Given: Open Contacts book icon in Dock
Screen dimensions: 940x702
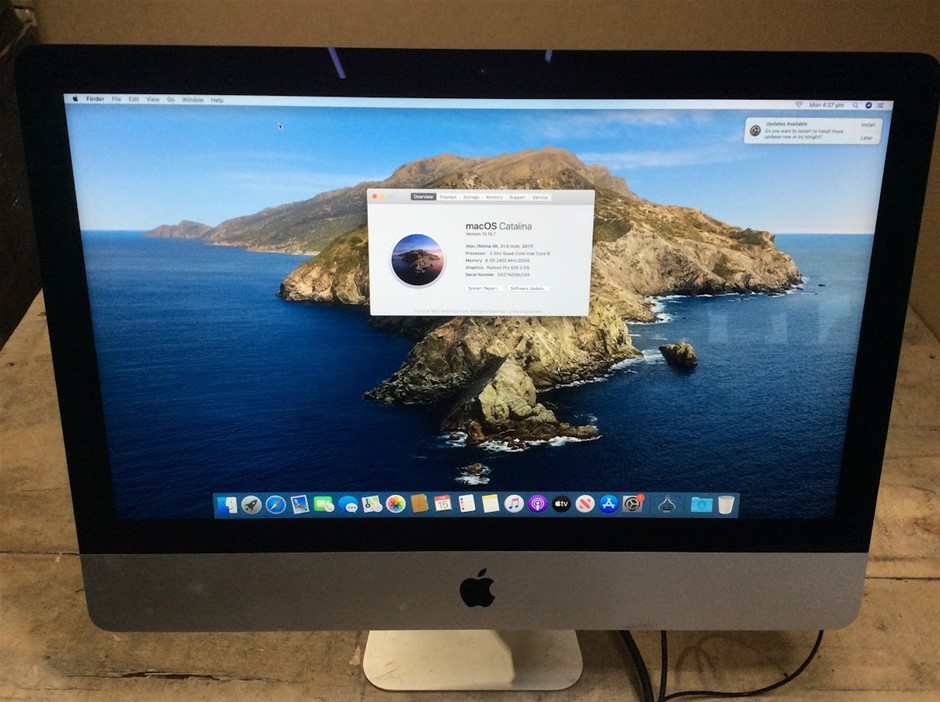Looking at the screenshot, I should click(419, 504).
